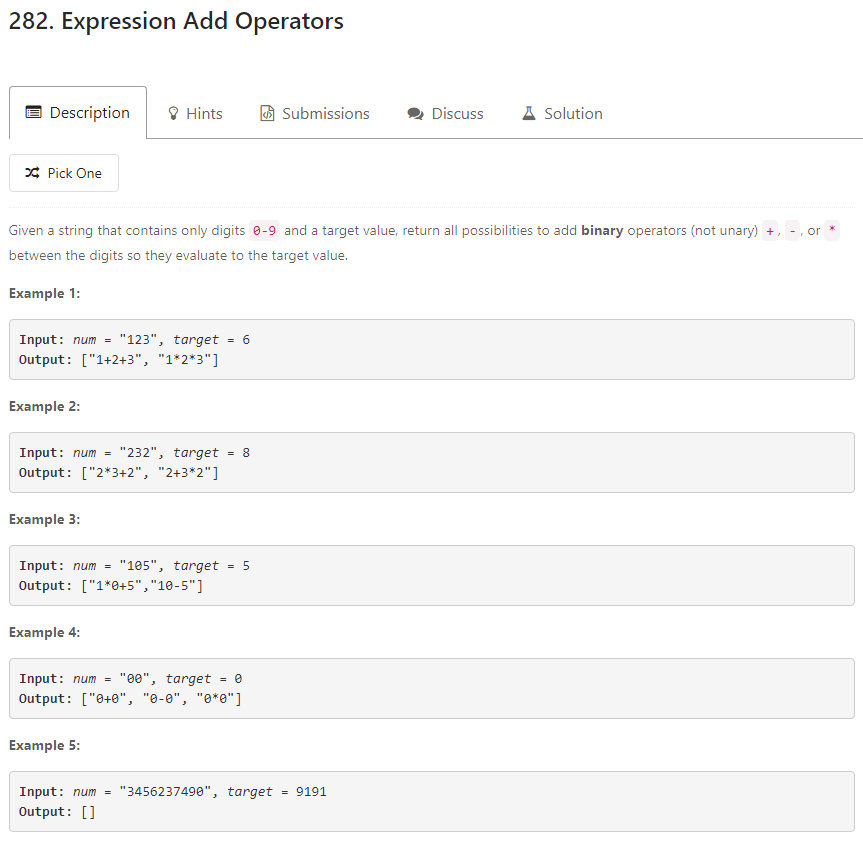Click the Submissions clipboard icon

tap(267, 112)
